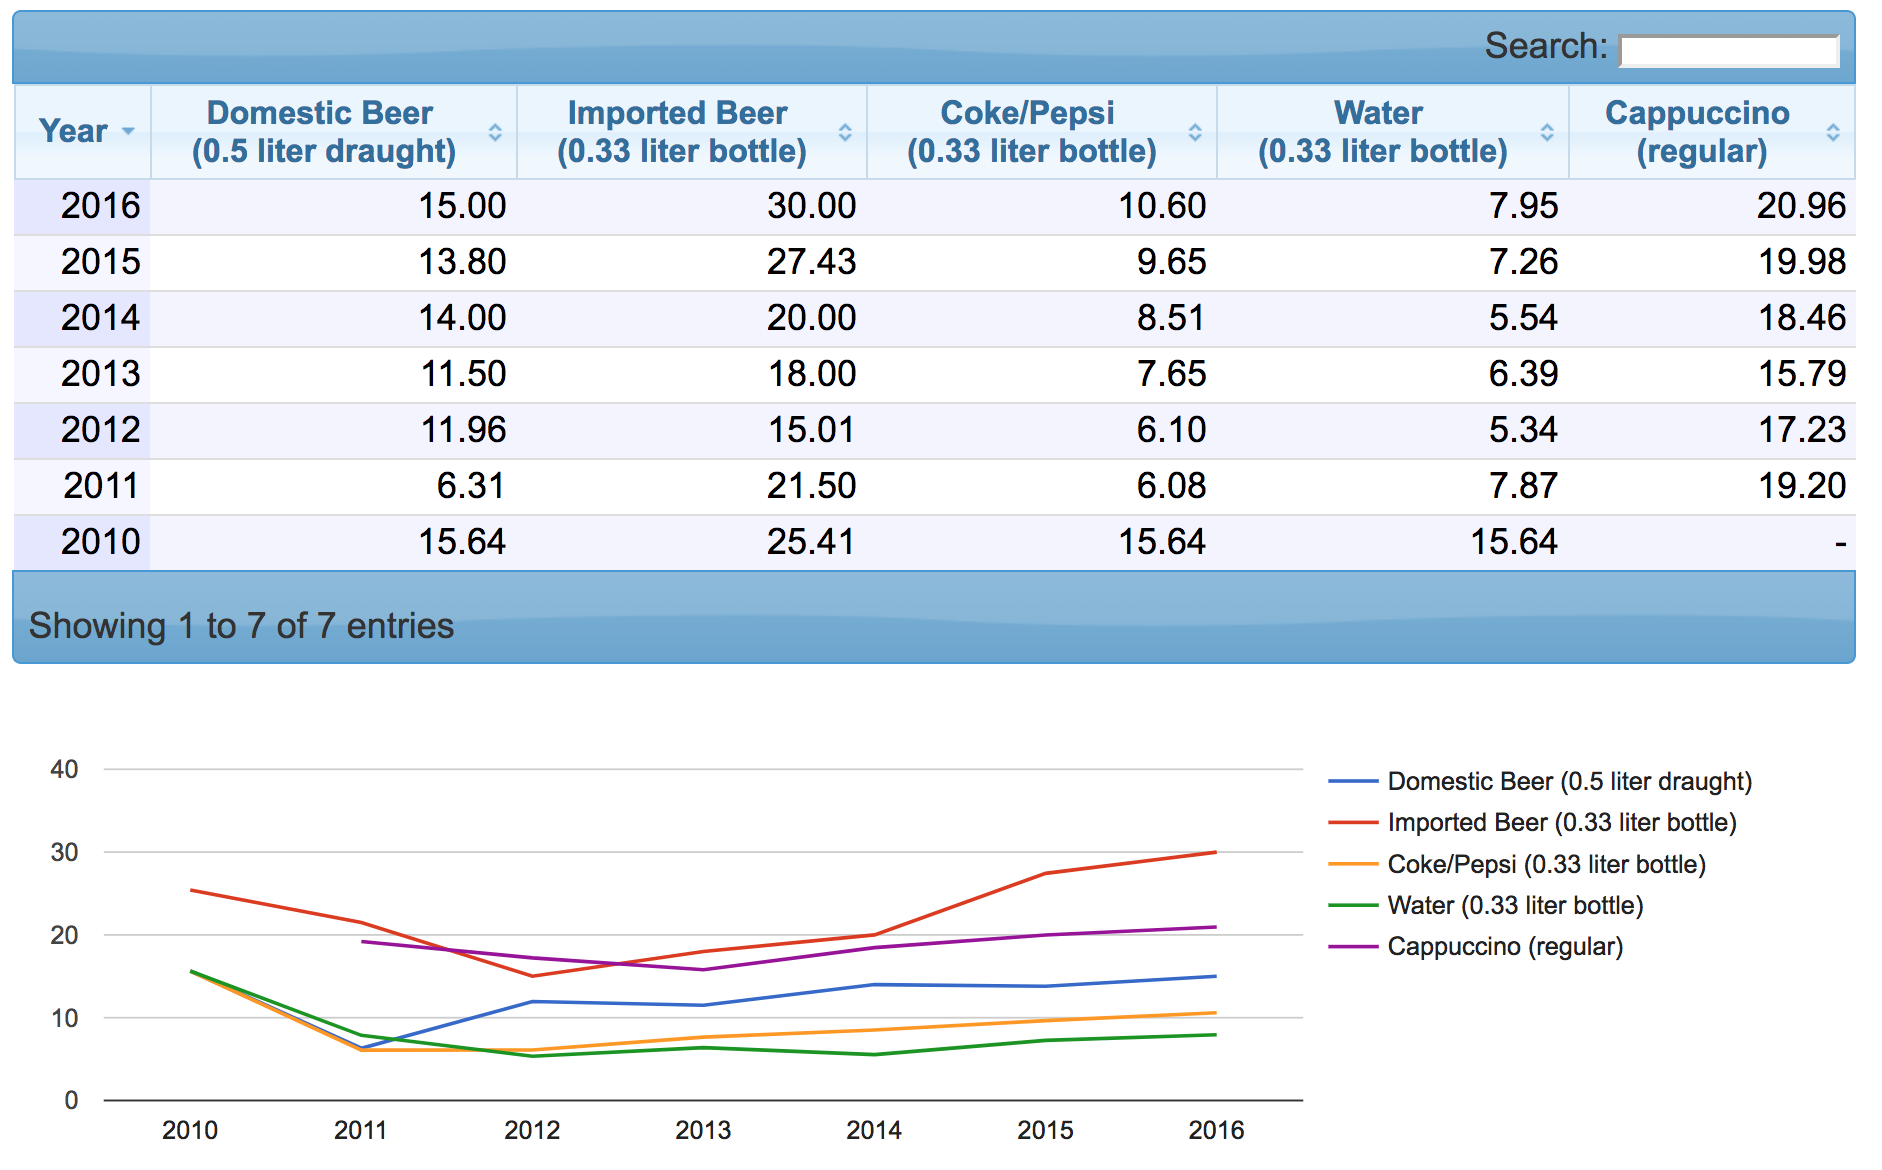Click the Domestic Beer column sort arrows
Viewport: 1882px width, 1170px height.
[495, 132]
